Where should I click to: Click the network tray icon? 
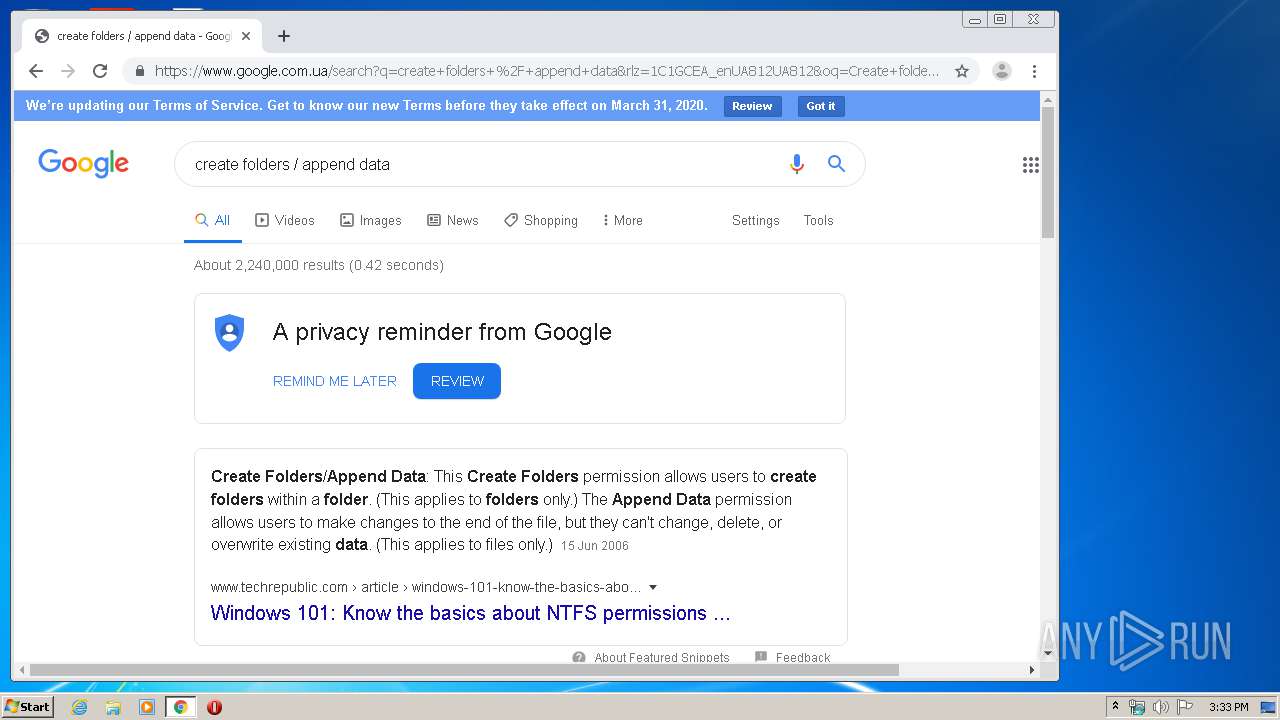pyautogui.click(x=1137, y=707)
